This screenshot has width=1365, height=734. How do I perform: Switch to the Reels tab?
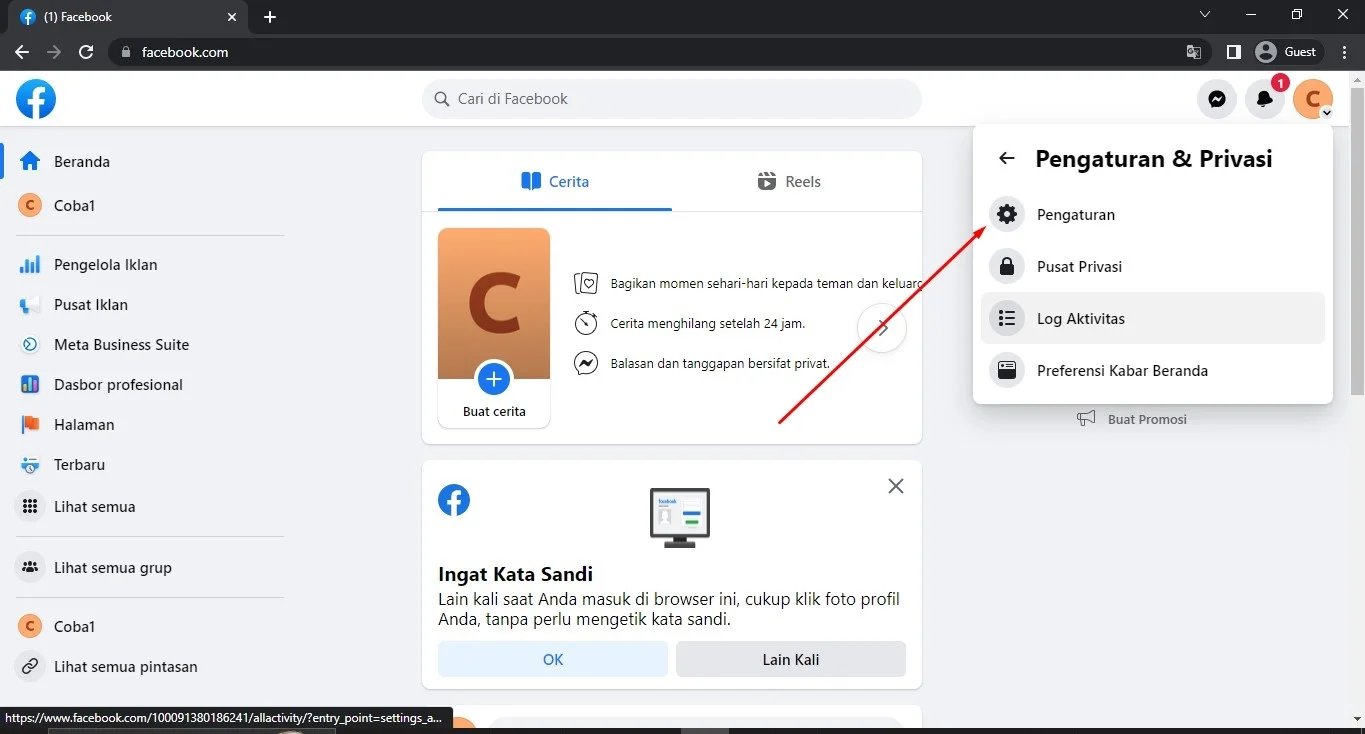pos(789,181)
